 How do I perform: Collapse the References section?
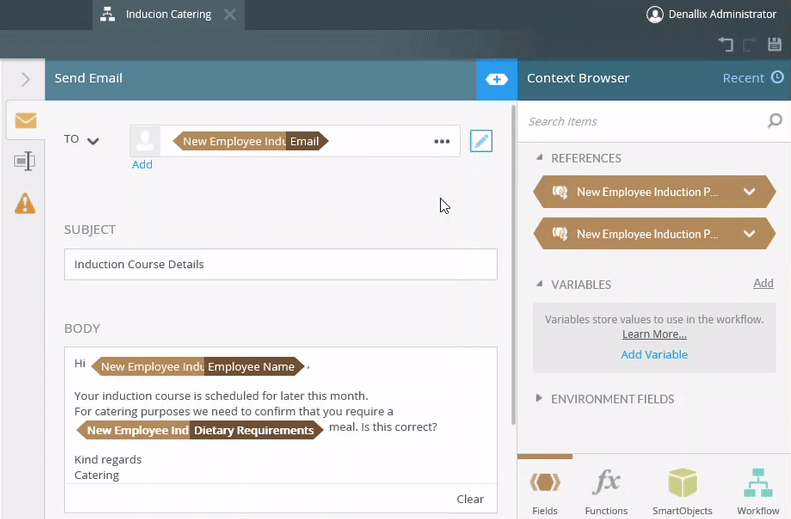[x=540, y=158]
